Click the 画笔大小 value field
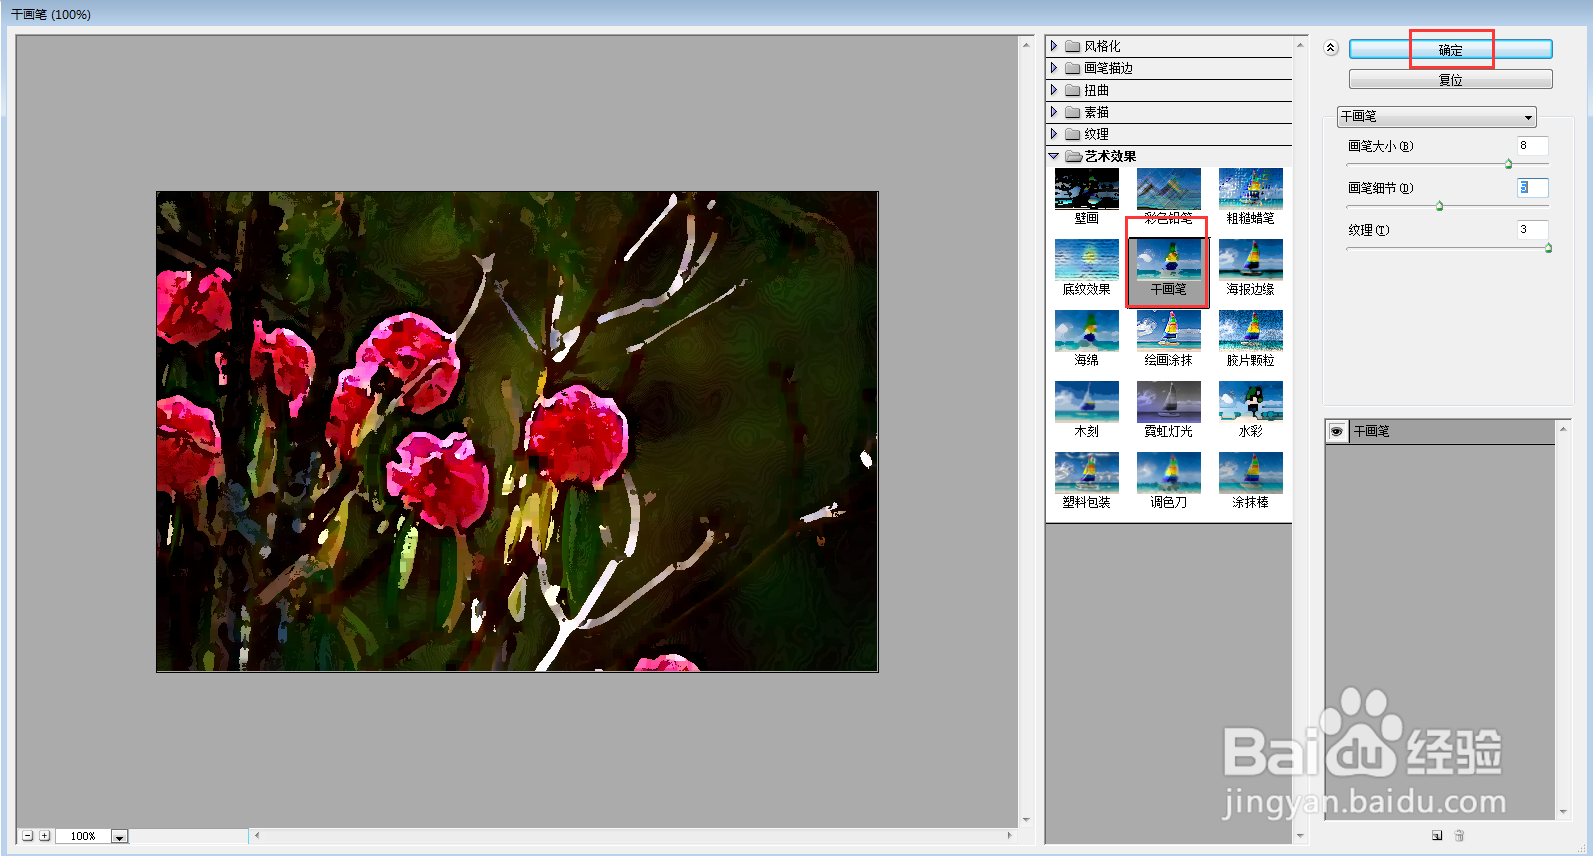This screenshot has width=1593, height=856. pos(1532,146)
